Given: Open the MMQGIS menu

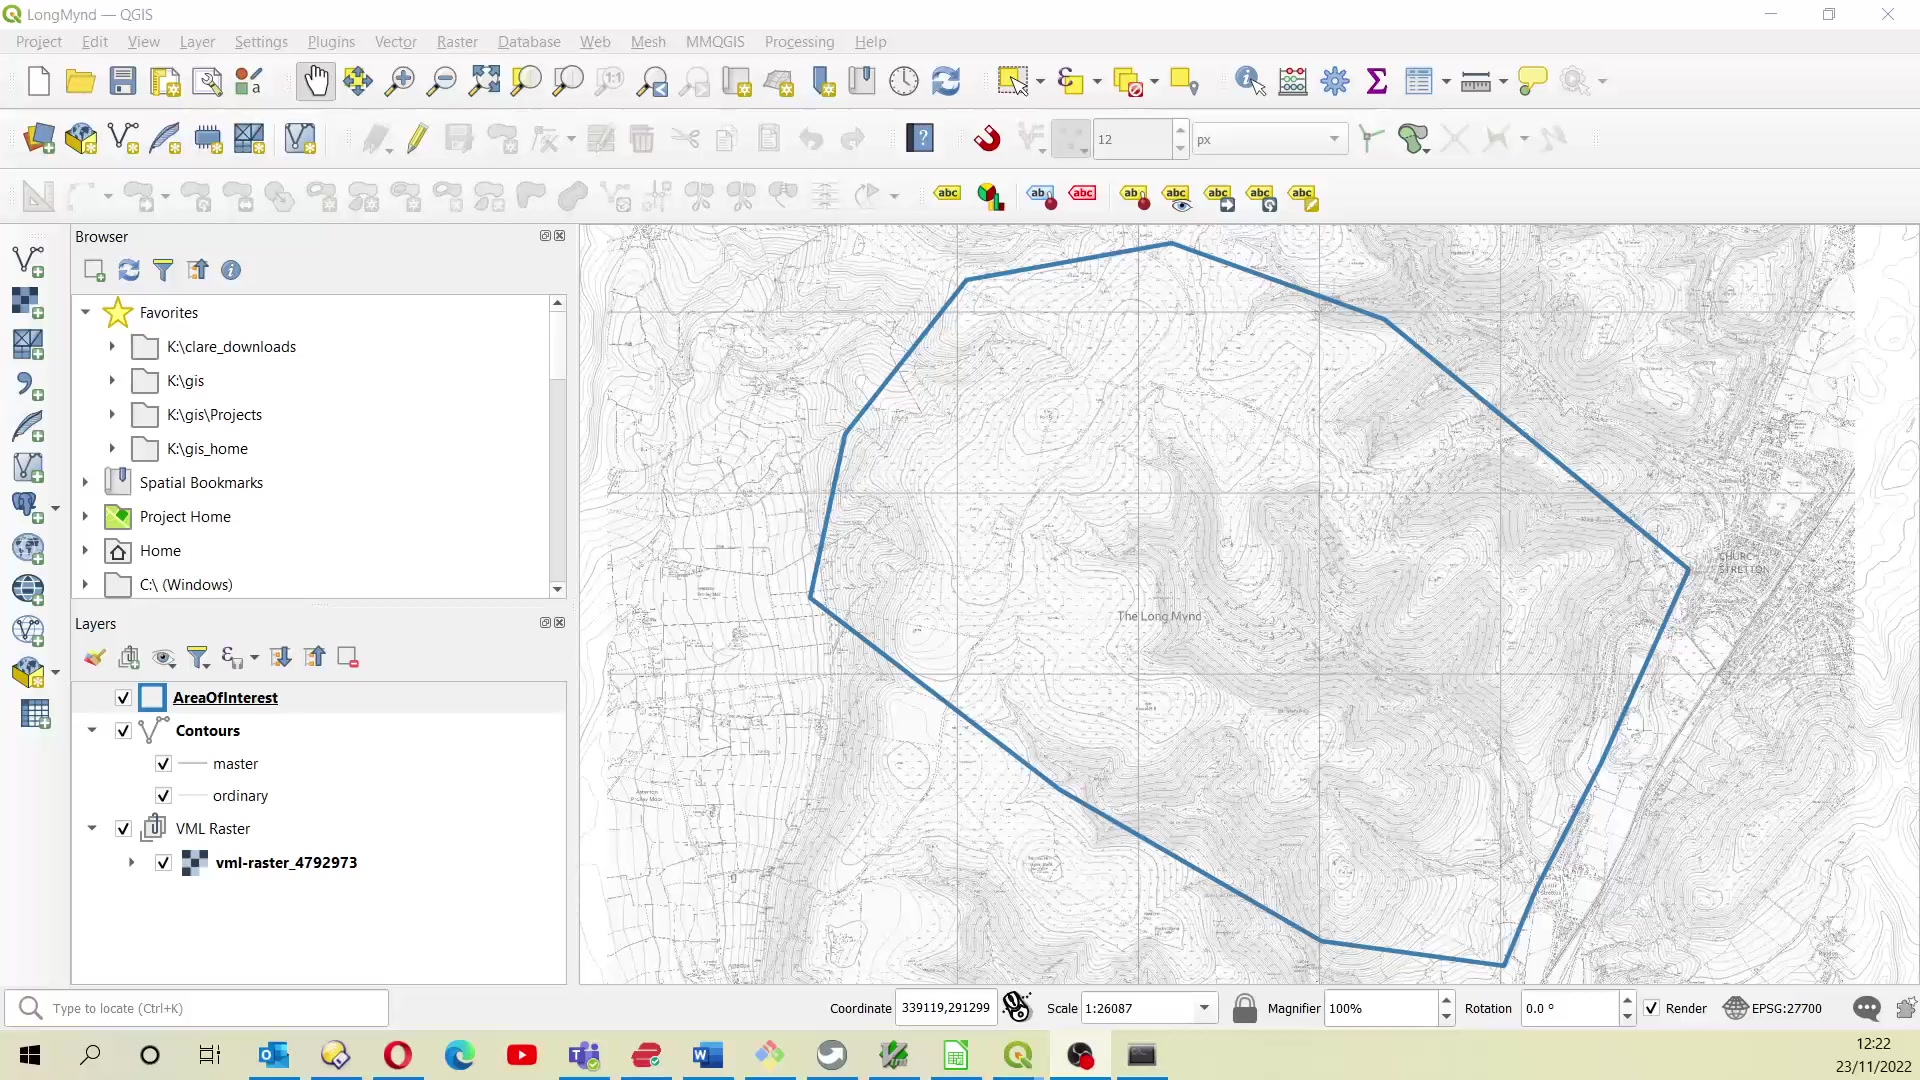Looking at the screenshot, I should tap(715, 41).
